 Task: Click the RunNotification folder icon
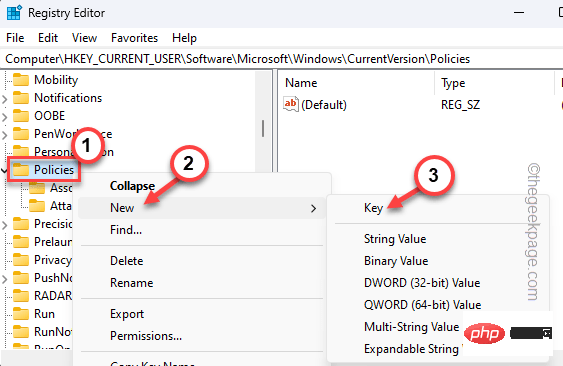coord(21,332)
